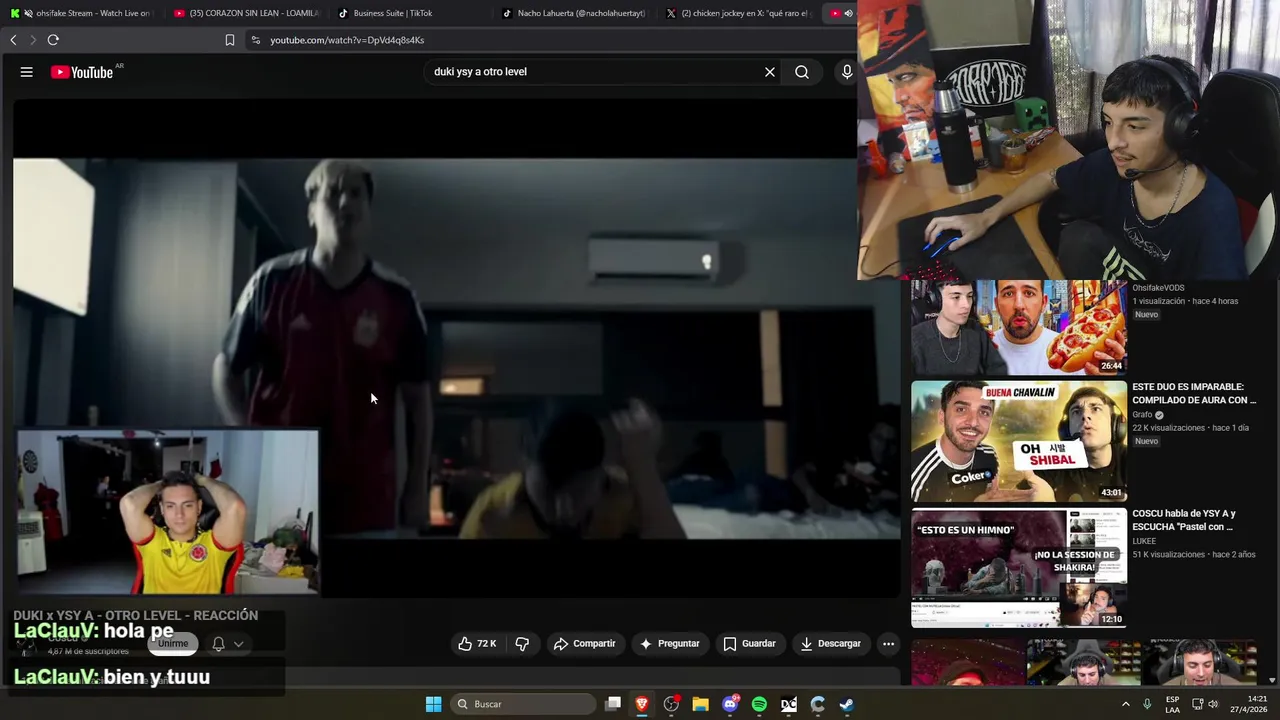Click the YouTube address bar URL

(x=347, y=40)
